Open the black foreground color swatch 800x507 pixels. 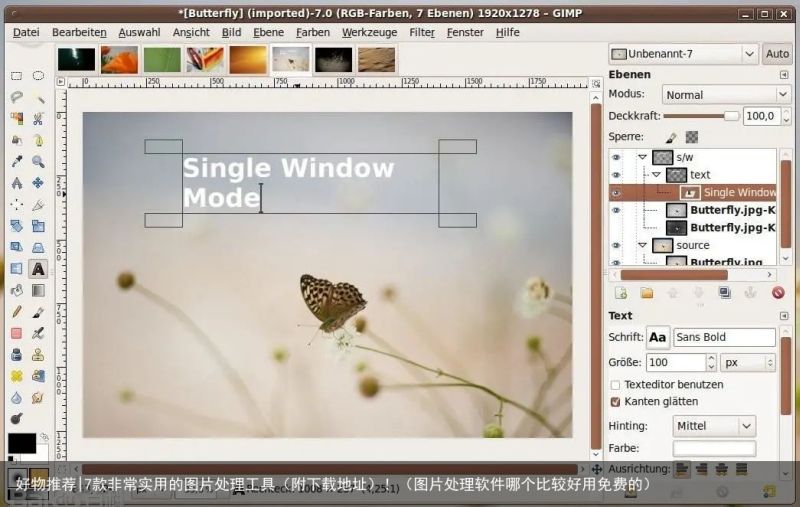22,443
